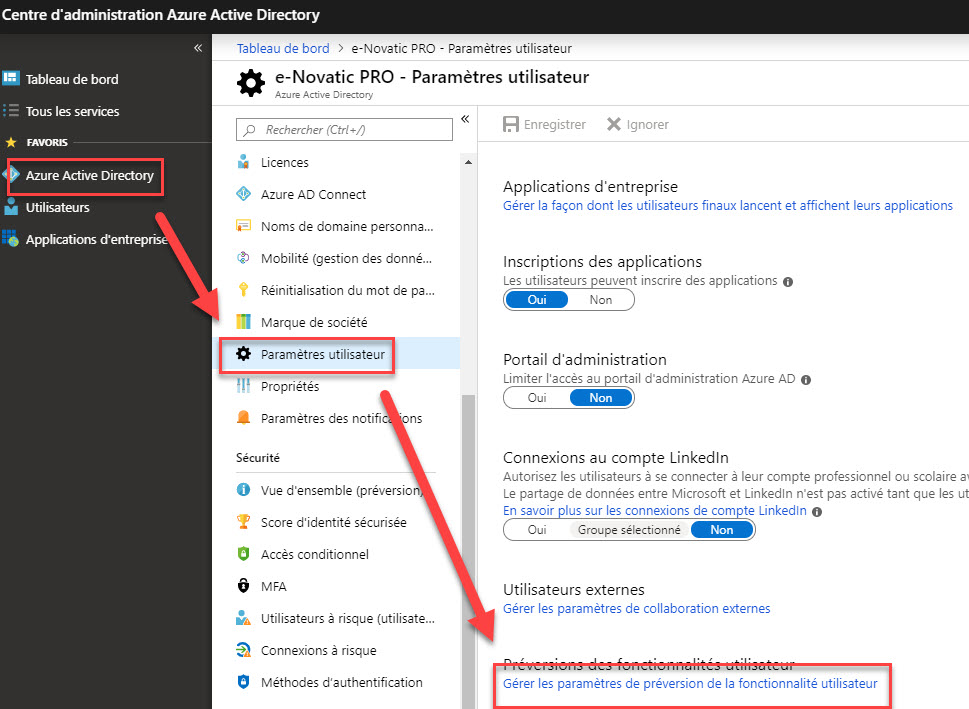Click the Ignorer X icon
This screenshot has height=709, width=969.
coord(613,124)
